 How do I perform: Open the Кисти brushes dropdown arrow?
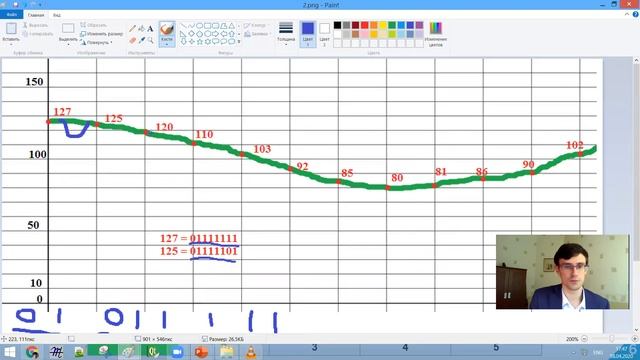pyautogui.click(x=167, y=44)
